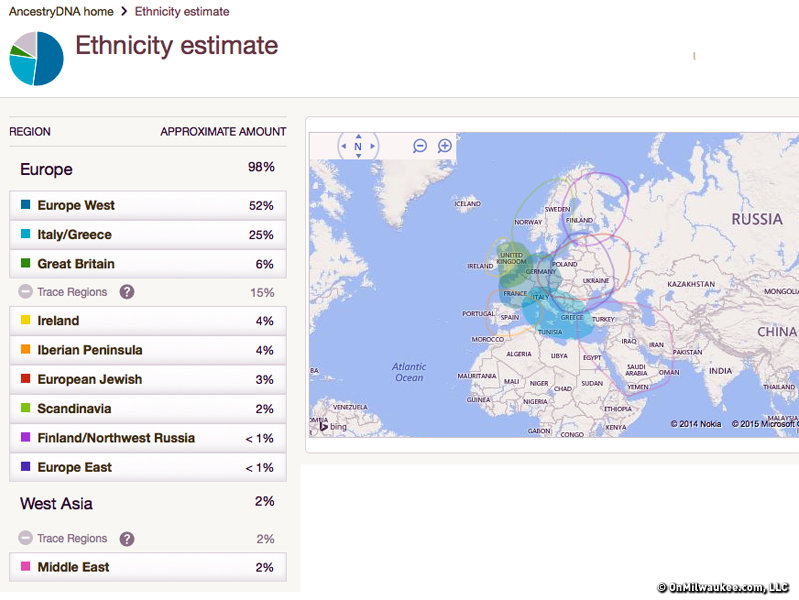This screenshot has width=799, height=600.
Task: Open the Ireland 4% region row
Action: (x=148, y=321)
